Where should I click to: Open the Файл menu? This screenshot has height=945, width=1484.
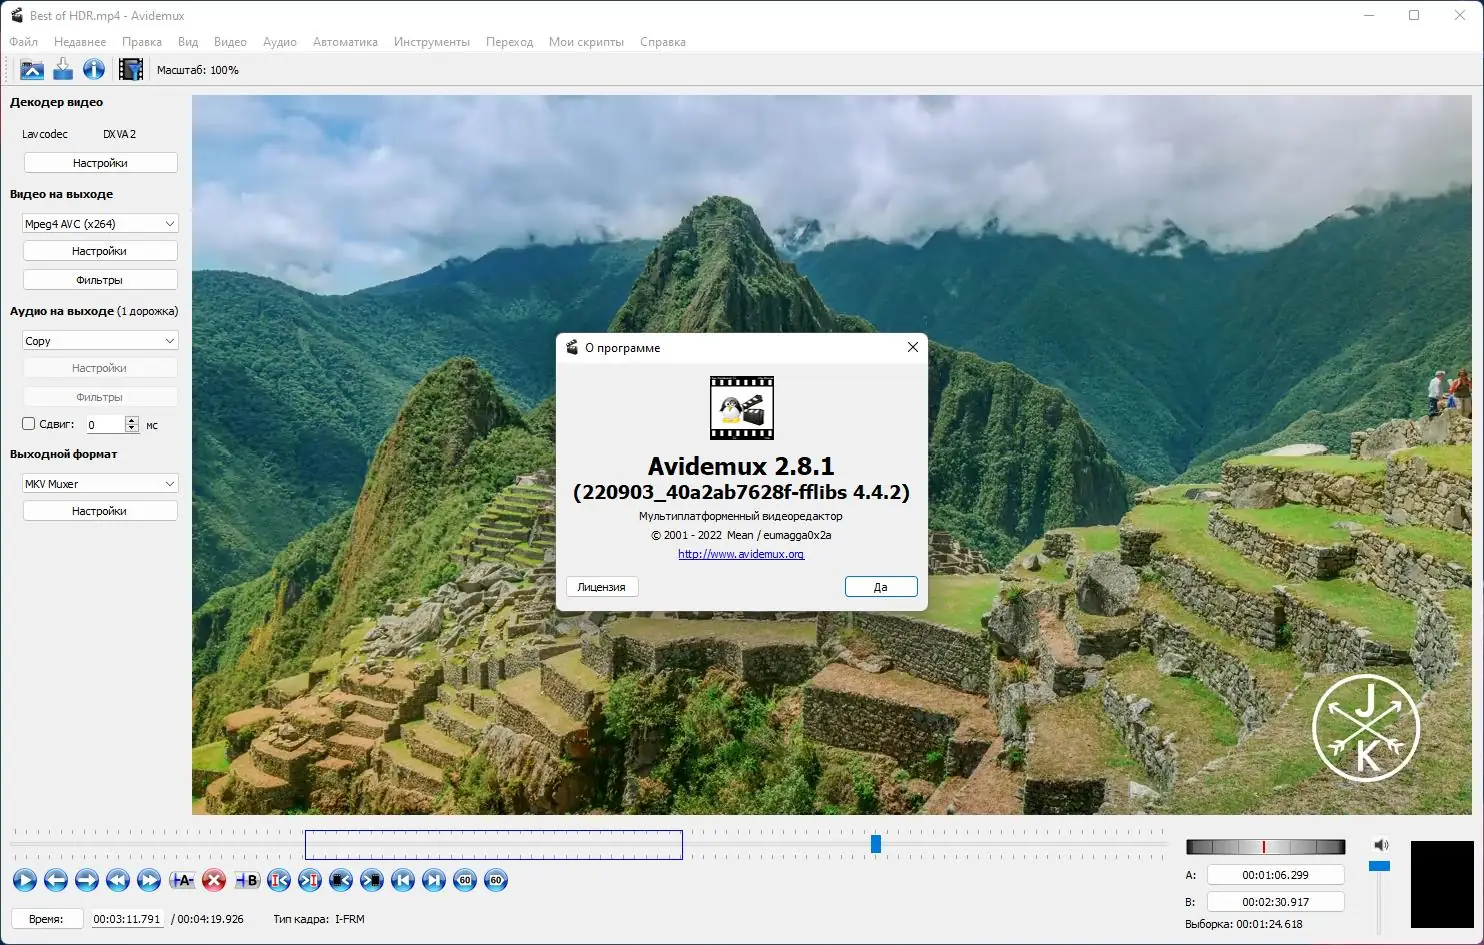tap(23, 41)
